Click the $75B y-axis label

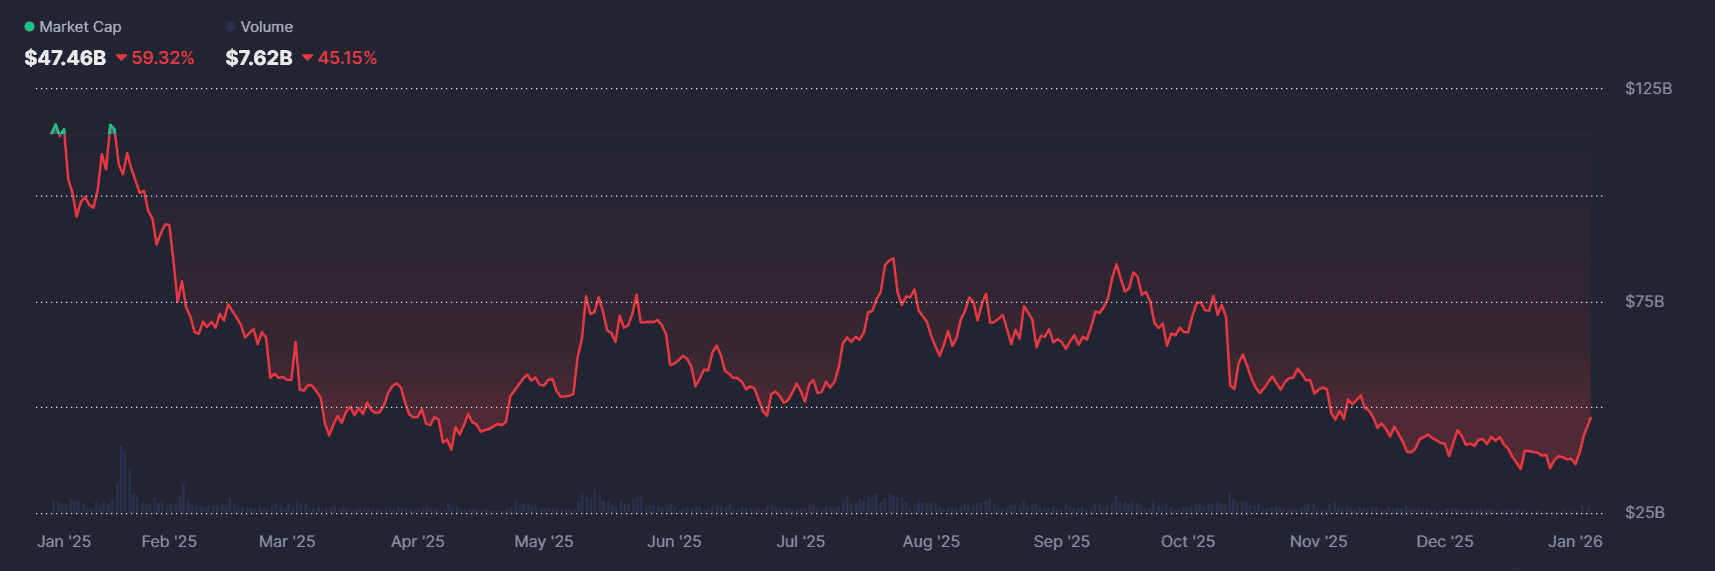click(x=1644, y=301)
